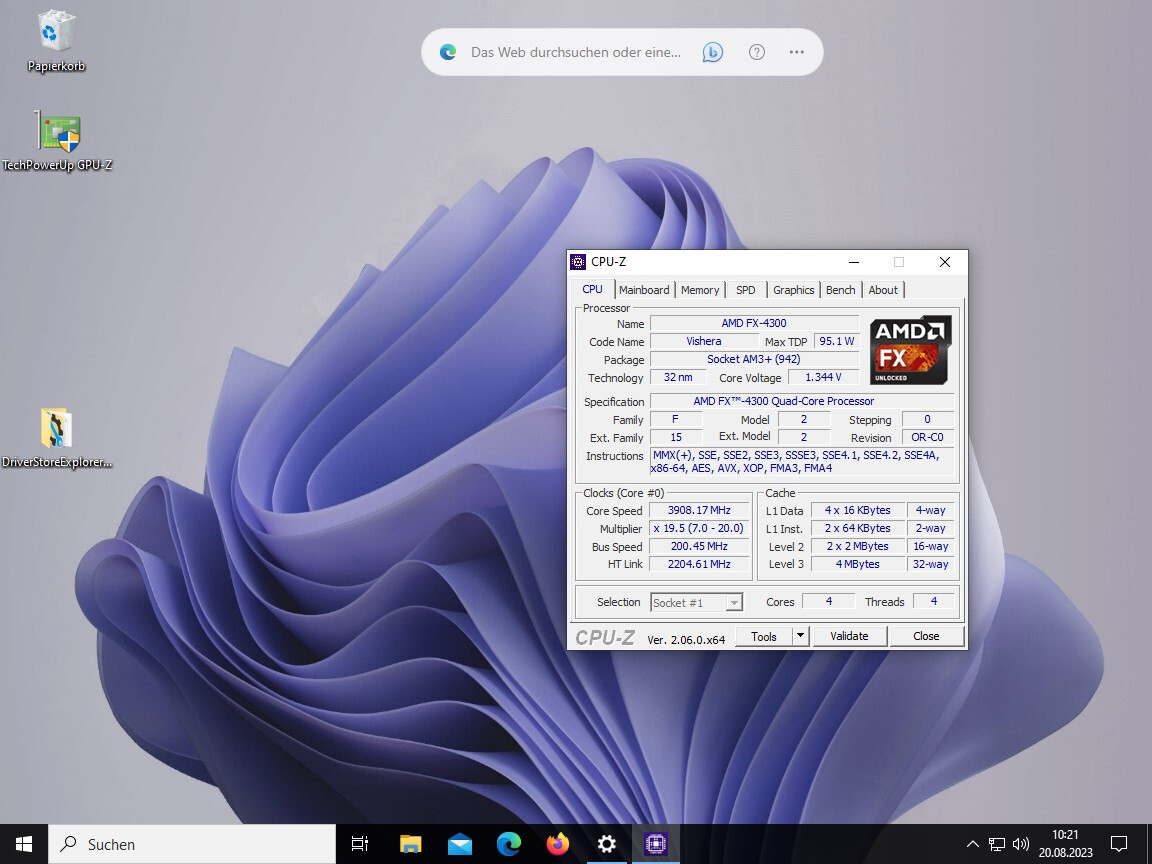Open Bing chat icon in search widget
The image size is (1152, 864).
coord(712,52)
